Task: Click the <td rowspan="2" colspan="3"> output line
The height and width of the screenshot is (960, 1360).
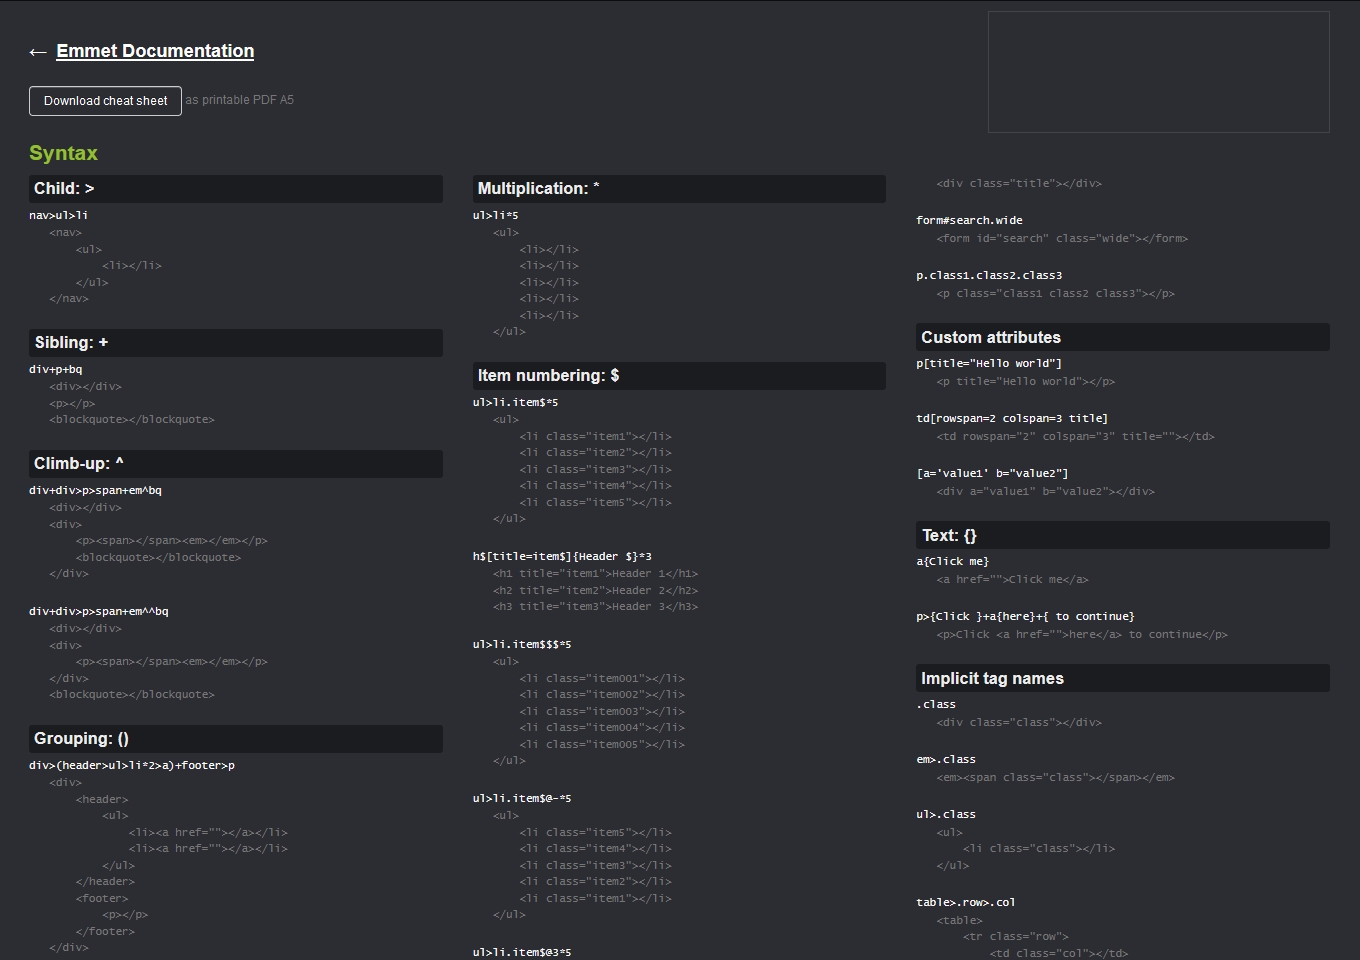Action: point(1076,436)
